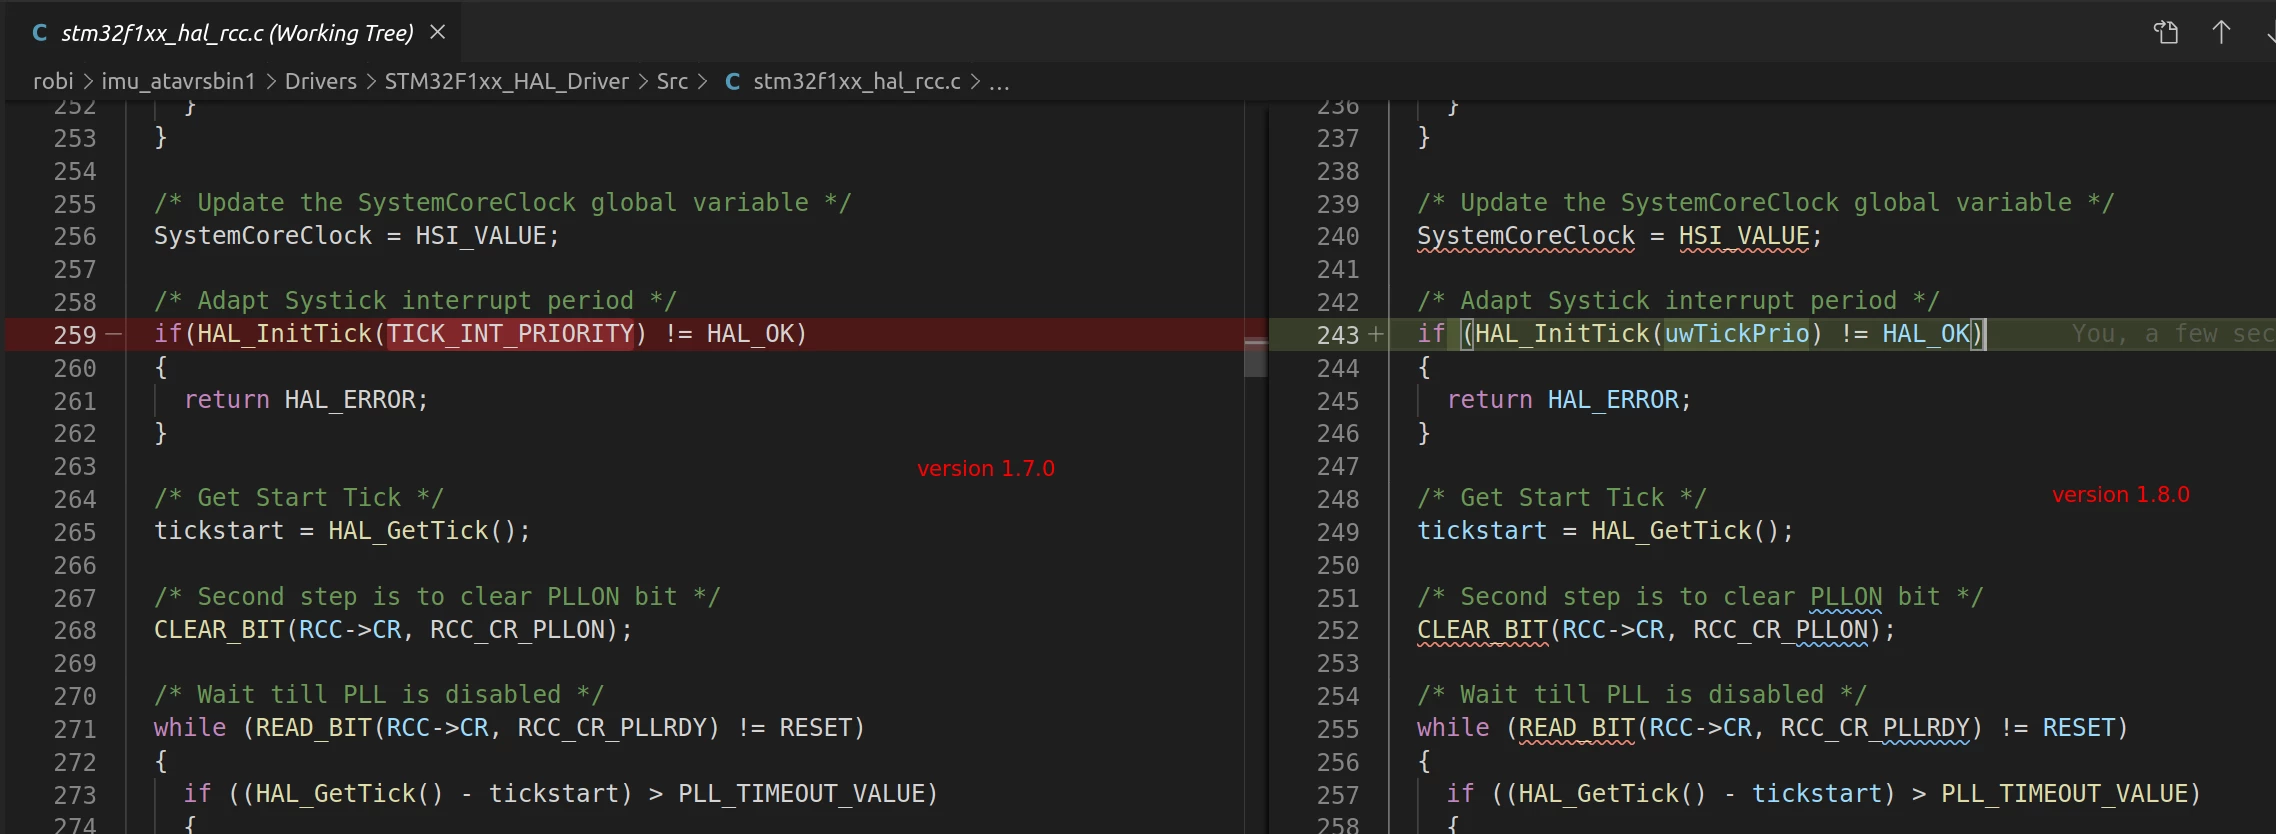The height and width of the screenshot is (834, 2276).
Task: Click the 'Wait till PLL is disabled' comment on right
Action: [1642, 695]
